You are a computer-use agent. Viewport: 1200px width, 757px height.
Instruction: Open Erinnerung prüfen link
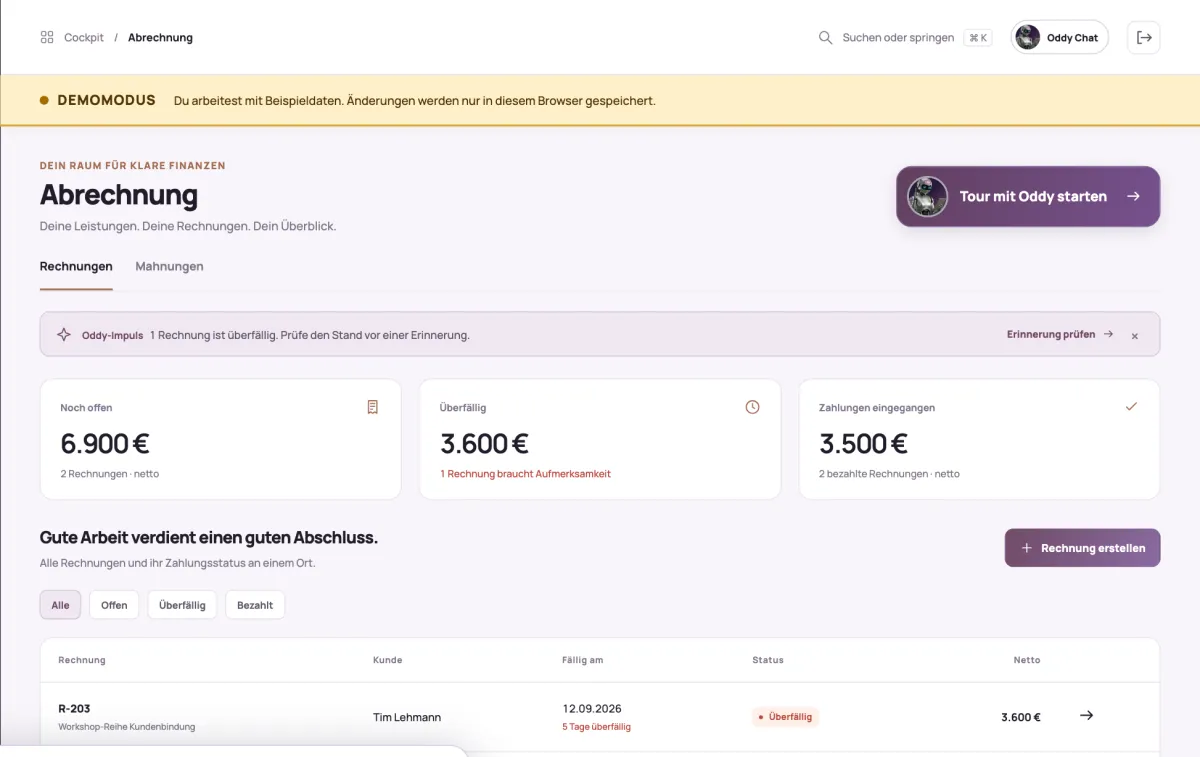(x=1060, y=334)
